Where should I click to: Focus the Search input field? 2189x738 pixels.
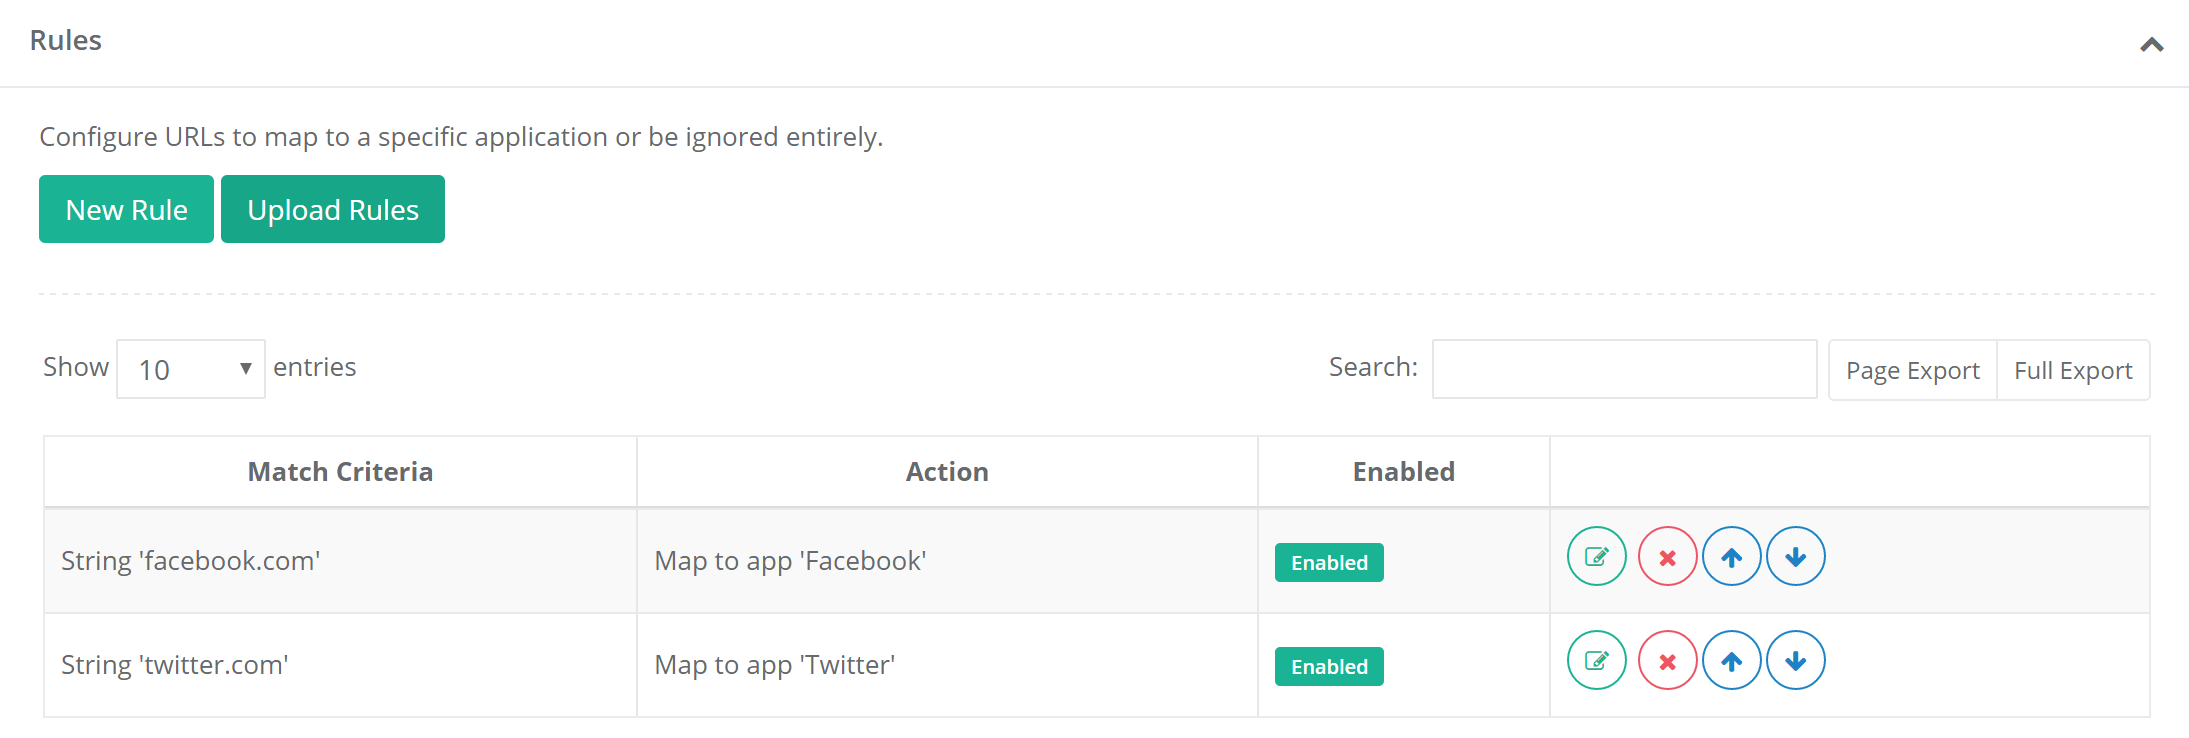1623,369
